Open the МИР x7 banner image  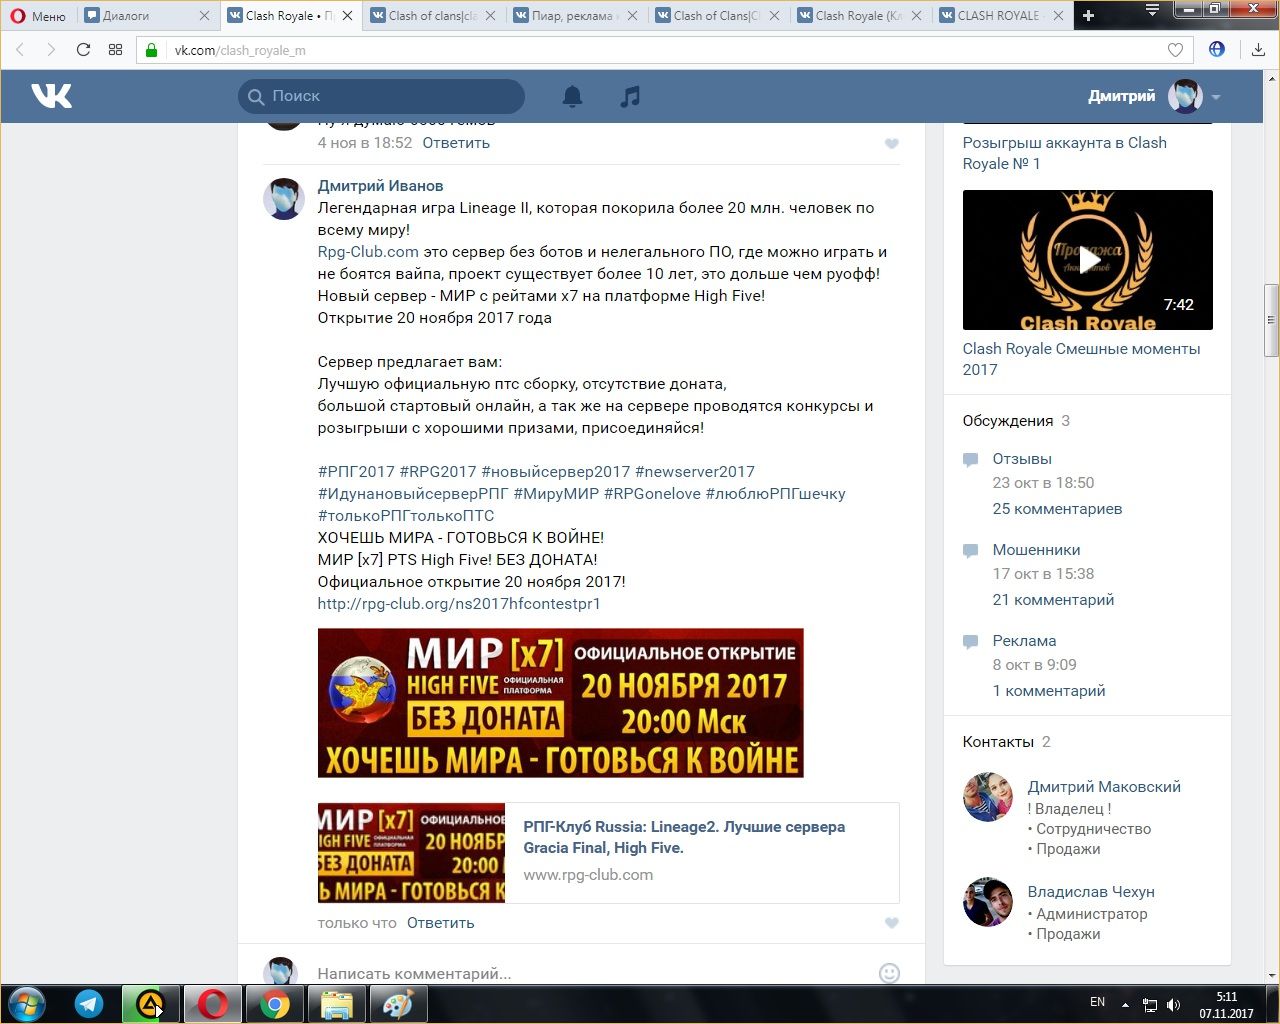560,703
